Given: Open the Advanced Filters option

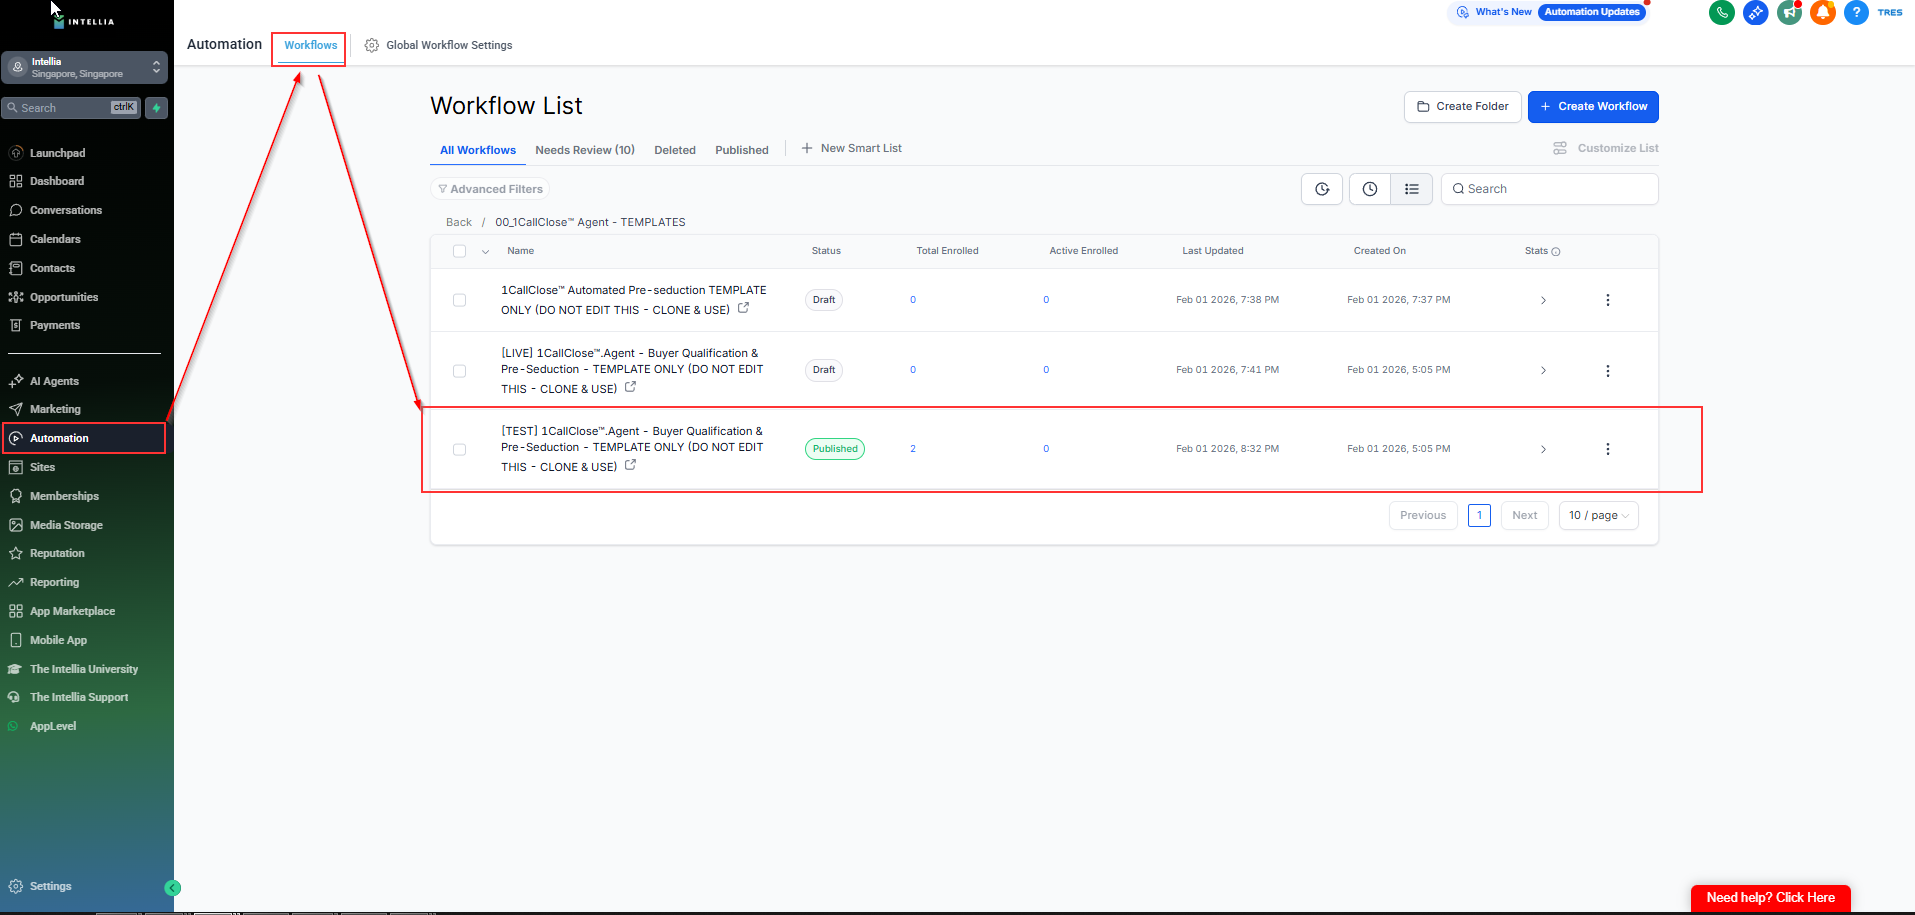Looking at the screenshot, I should pyautogui.click(x=490, y=189).
